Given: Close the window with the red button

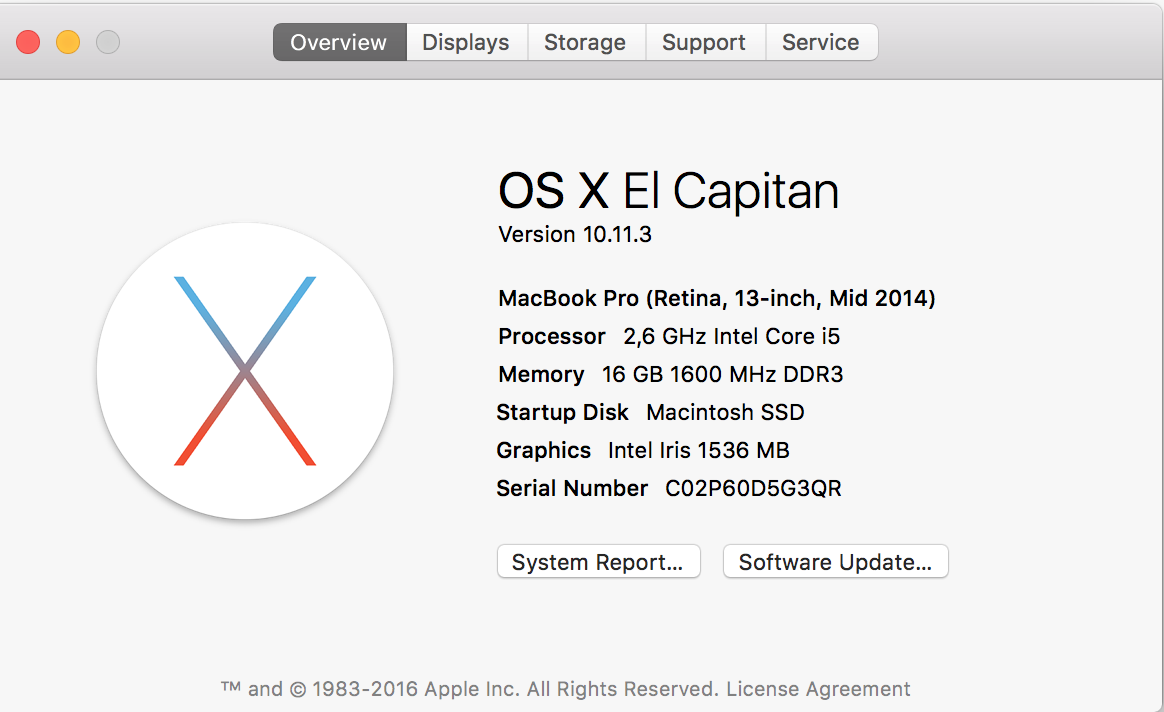Looking at the screenshot, I should pos(28,42).
